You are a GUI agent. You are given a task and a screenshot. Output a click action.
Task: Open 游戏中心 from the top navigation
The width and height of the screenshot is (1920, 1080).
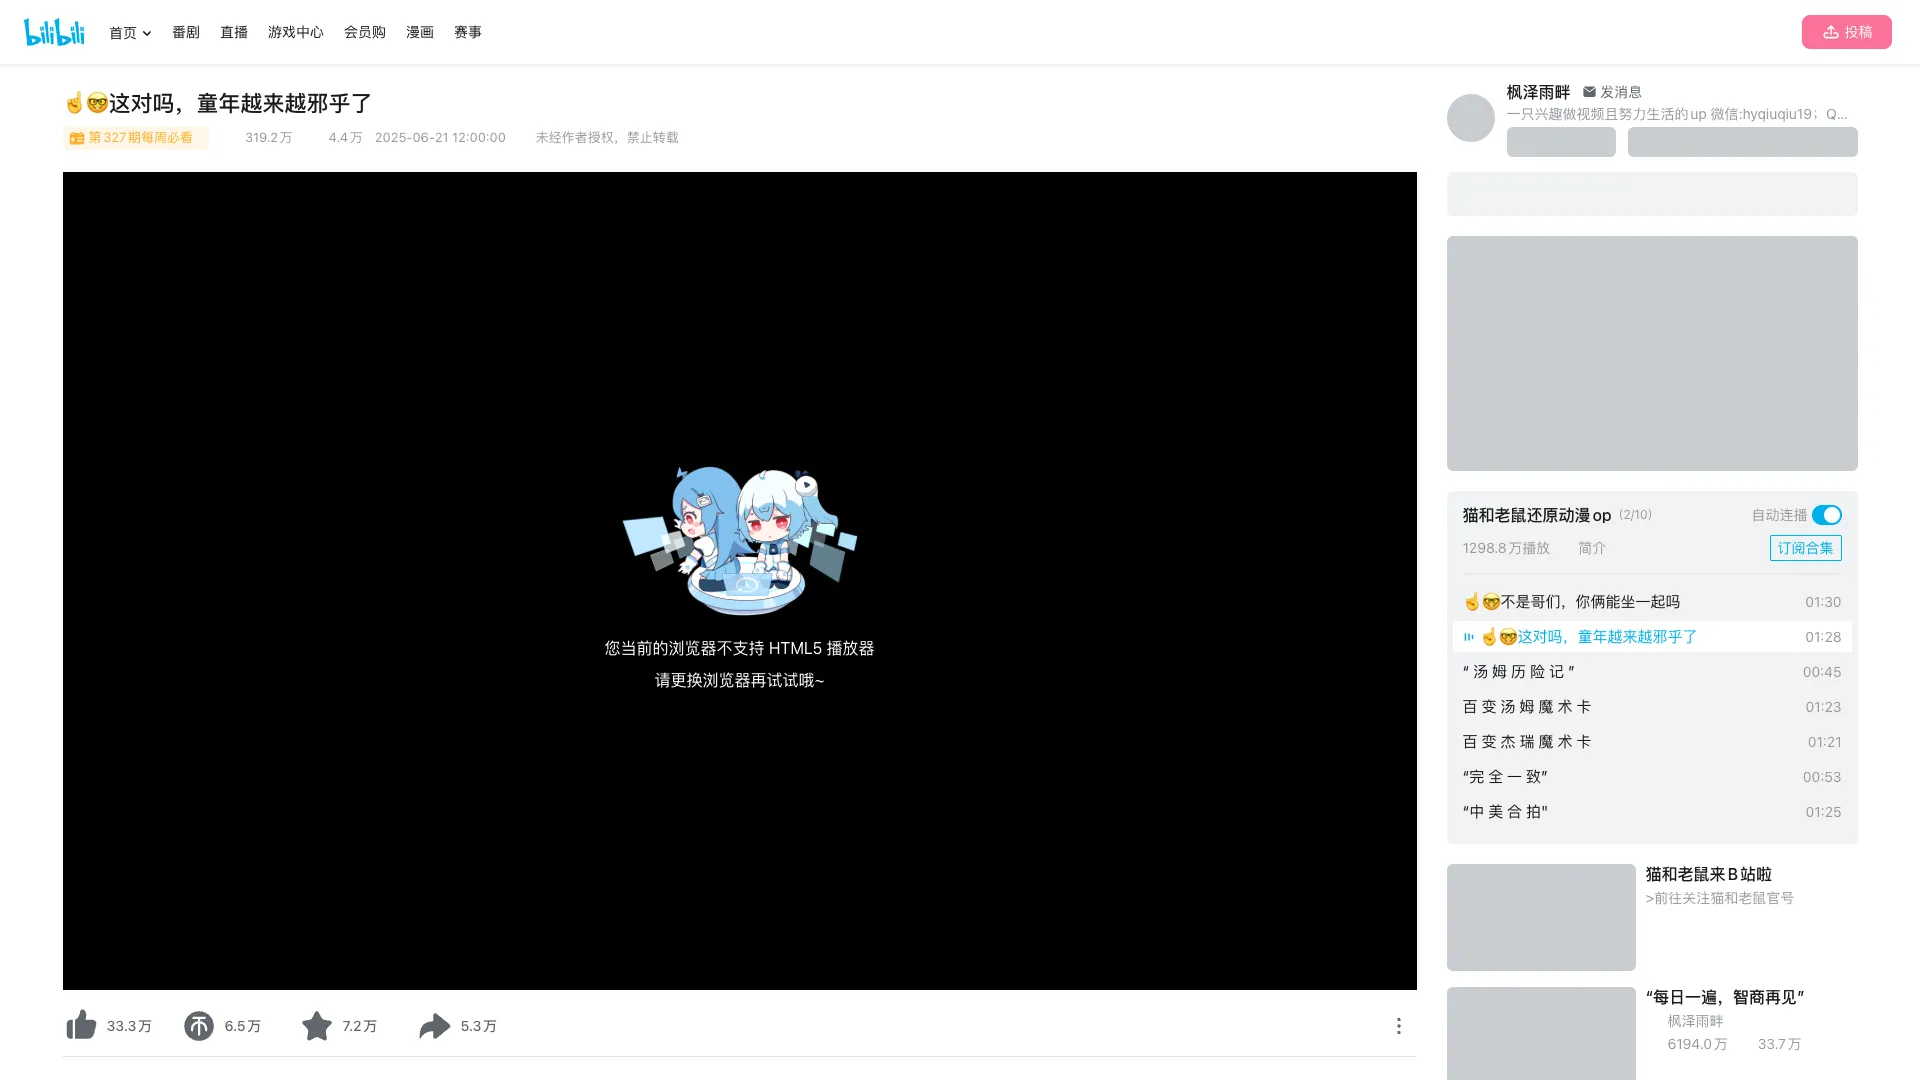[x=296, y=32]
